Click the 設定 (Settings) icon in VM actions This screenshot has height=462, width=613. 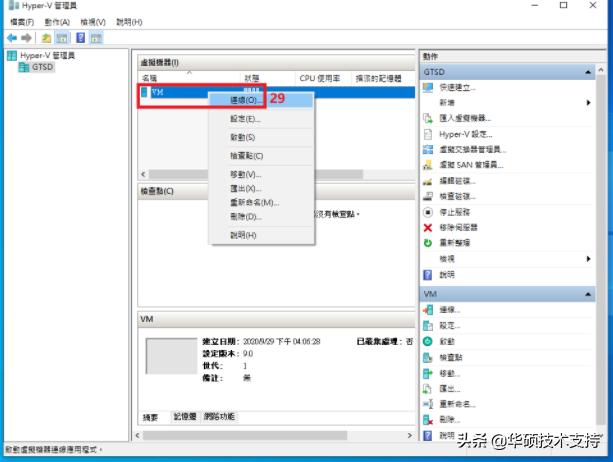coord(428,326)
